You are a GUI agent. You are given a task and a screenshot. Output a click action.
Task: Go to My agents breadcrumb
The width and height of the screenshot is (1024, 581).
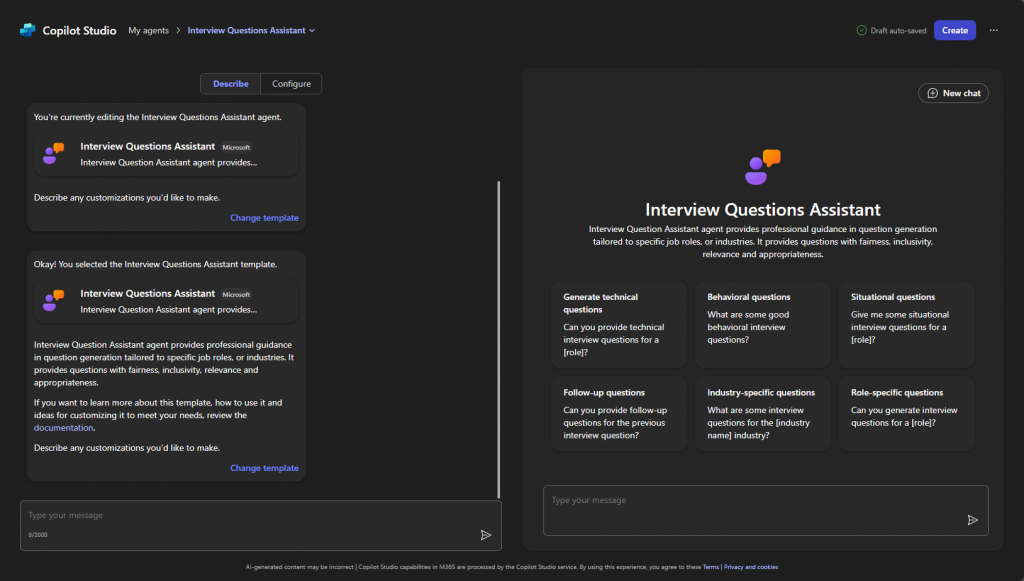[148, 30]
